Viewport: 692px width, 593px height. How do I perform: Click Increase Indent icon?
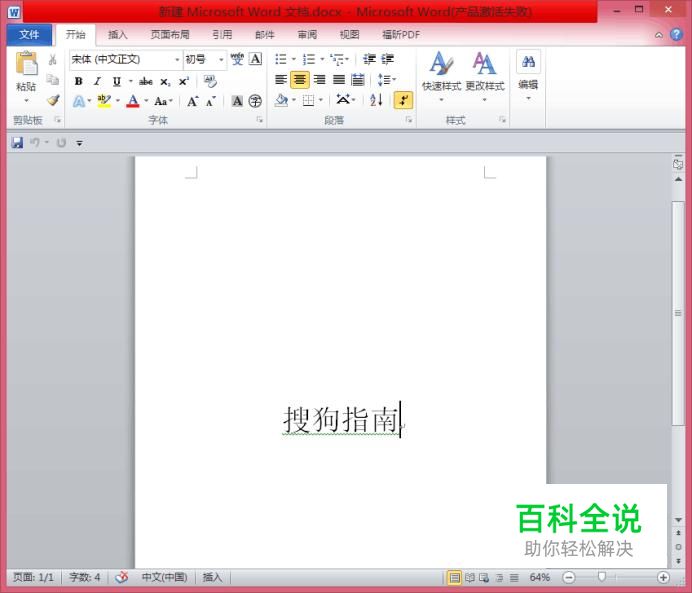pos(387,59)
